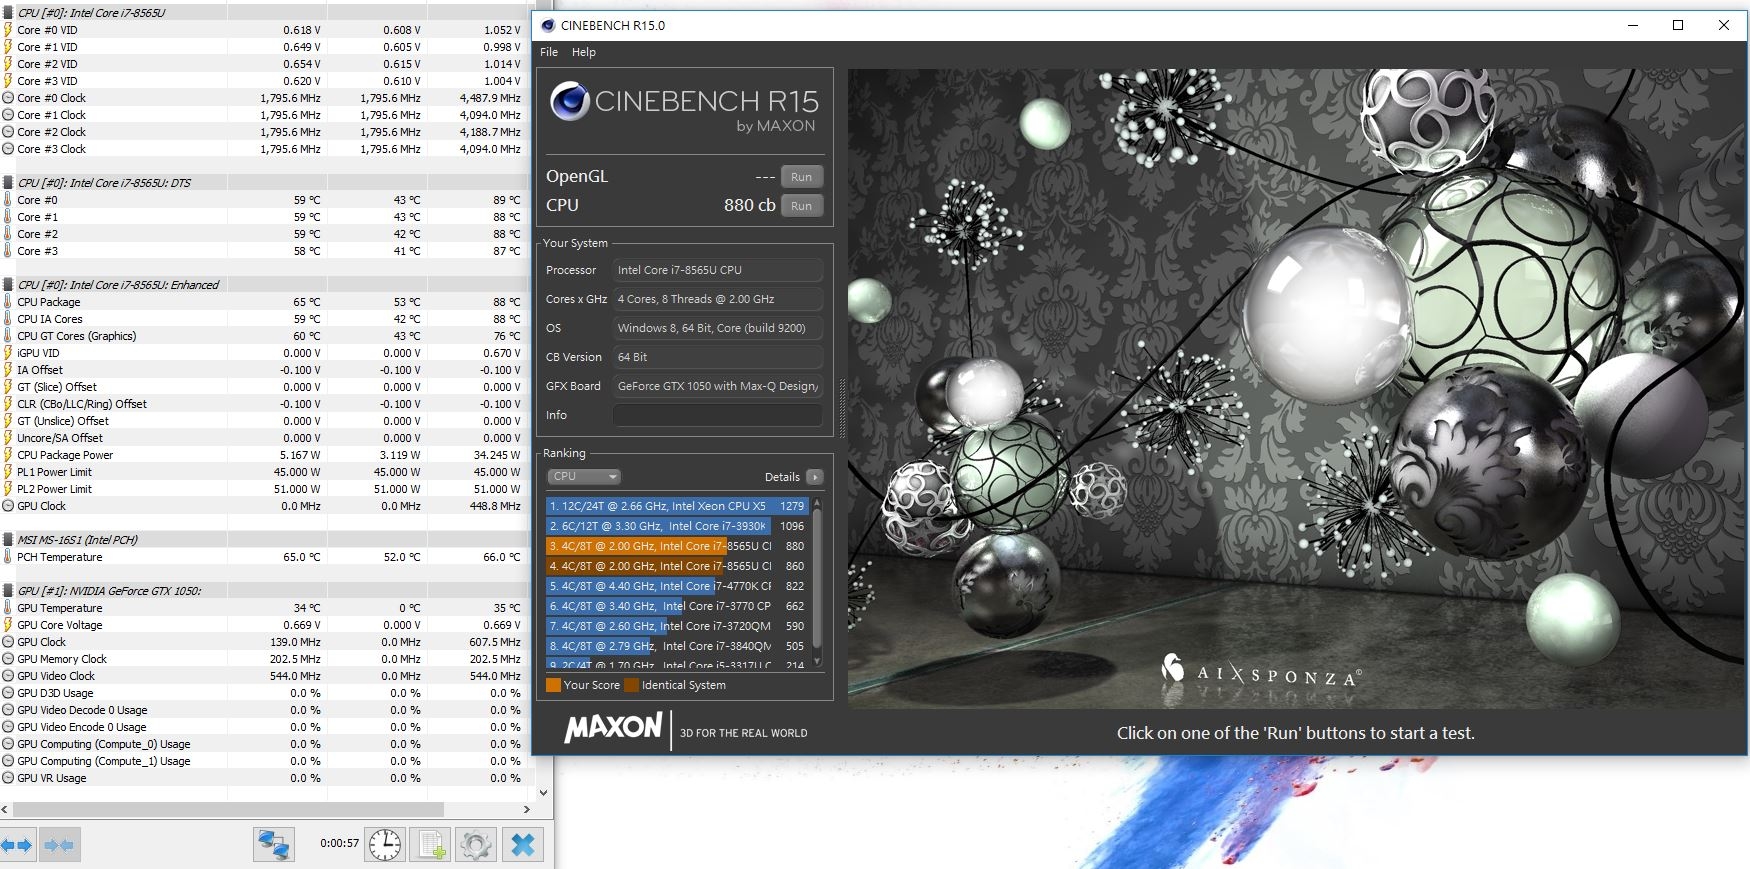Click the 880 cb CPU score

[x=749, y=205]
